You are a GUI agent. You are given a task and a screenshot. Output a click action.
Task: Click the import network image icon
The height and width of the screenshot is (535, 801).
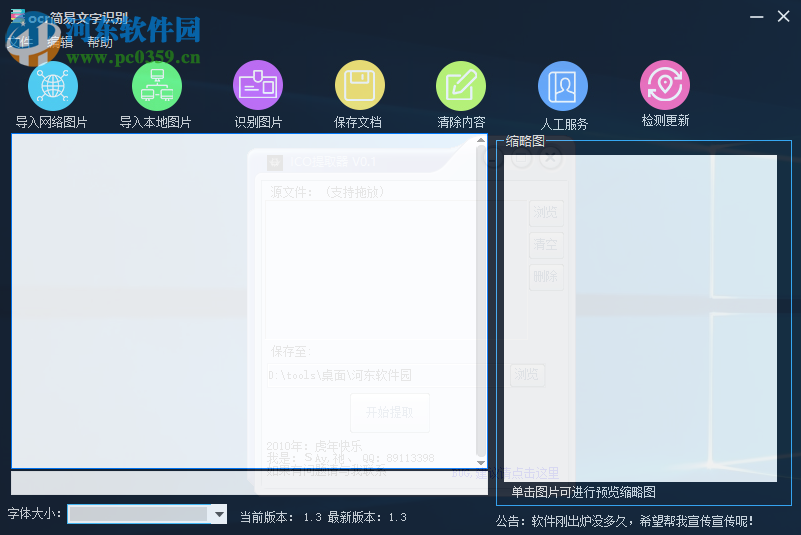(x=53, y=86)
